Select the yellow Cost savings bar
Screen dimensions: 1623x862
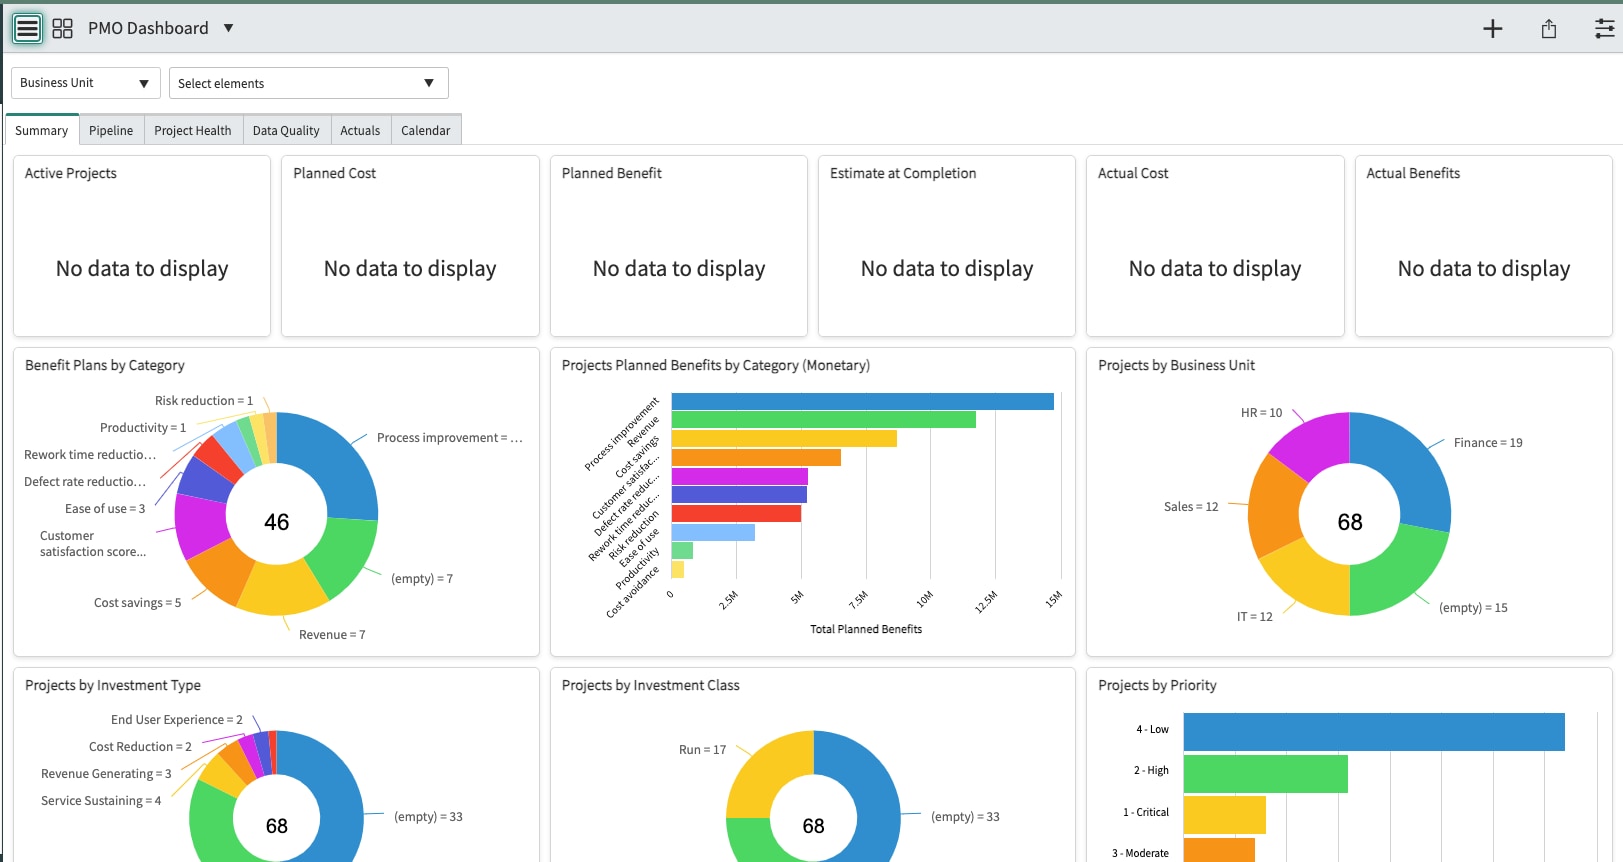(x=784, y=438)
